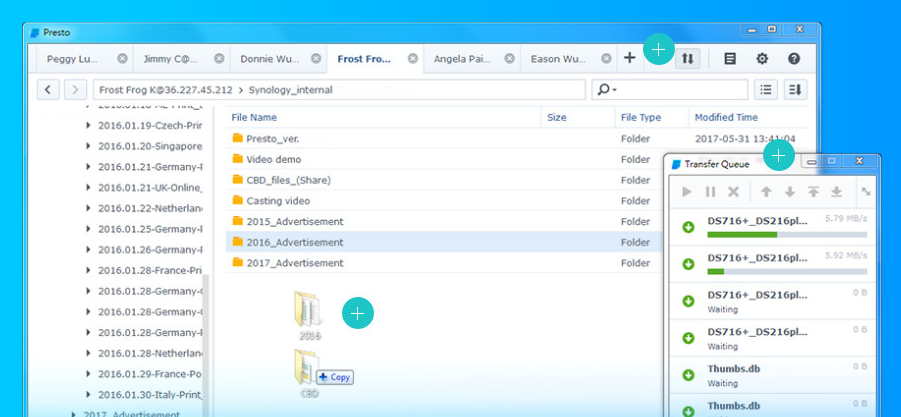901x417 pixels.
Task: Expand the 2016.01.29-France-Po tree node
Action: (88, 374)
